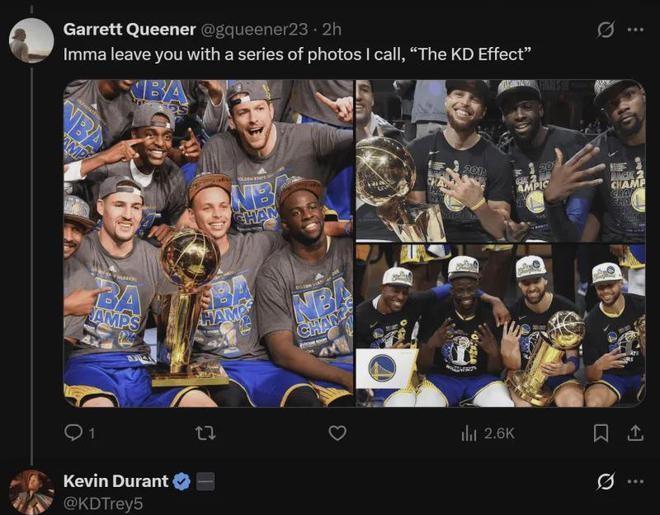
Task: Open more options for Kevin Durant's reply
Action: (635, 482)
